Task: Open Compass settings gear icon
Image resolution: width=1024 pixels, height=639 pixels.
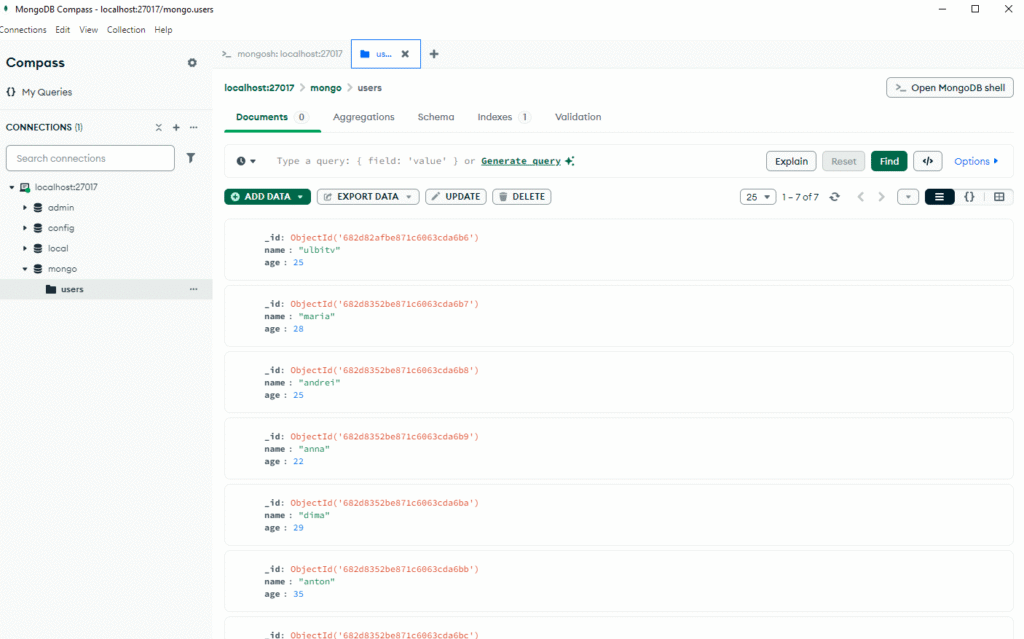Action: point(192,63)
